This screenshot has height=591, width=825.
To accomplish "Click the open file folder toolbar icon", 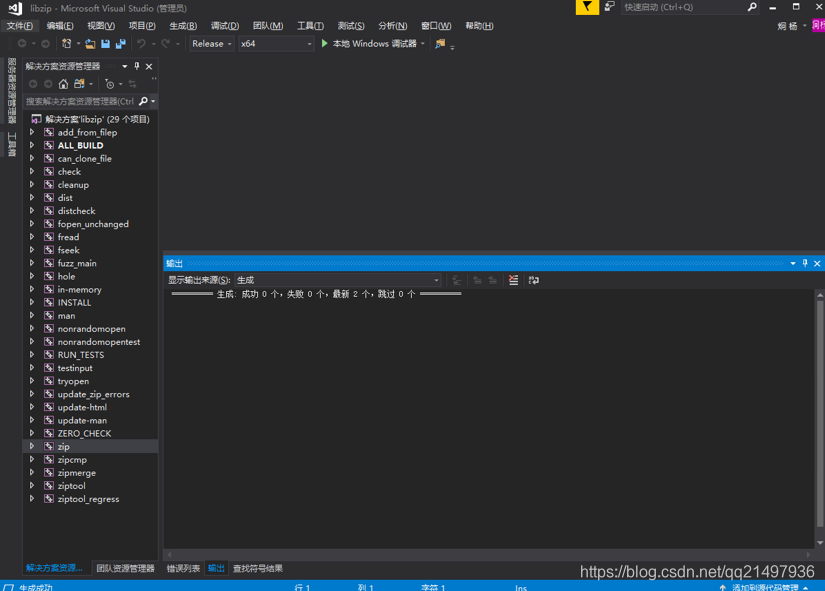I will tap(90, 44).
